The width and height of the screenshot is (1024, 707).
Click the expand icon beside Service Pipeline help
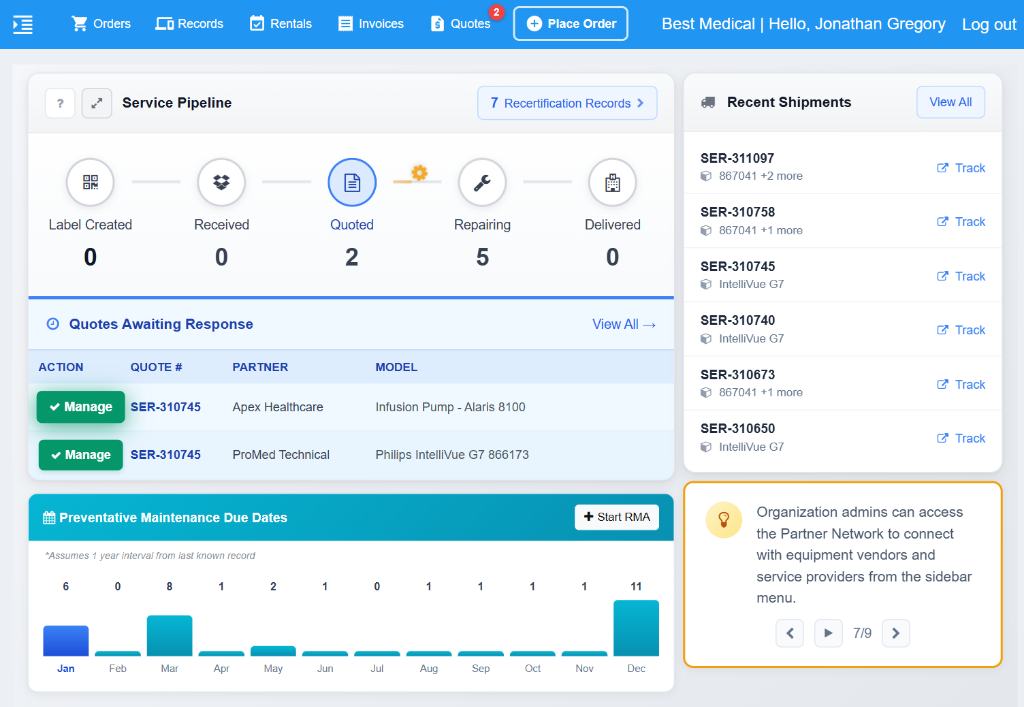point(95,103)
